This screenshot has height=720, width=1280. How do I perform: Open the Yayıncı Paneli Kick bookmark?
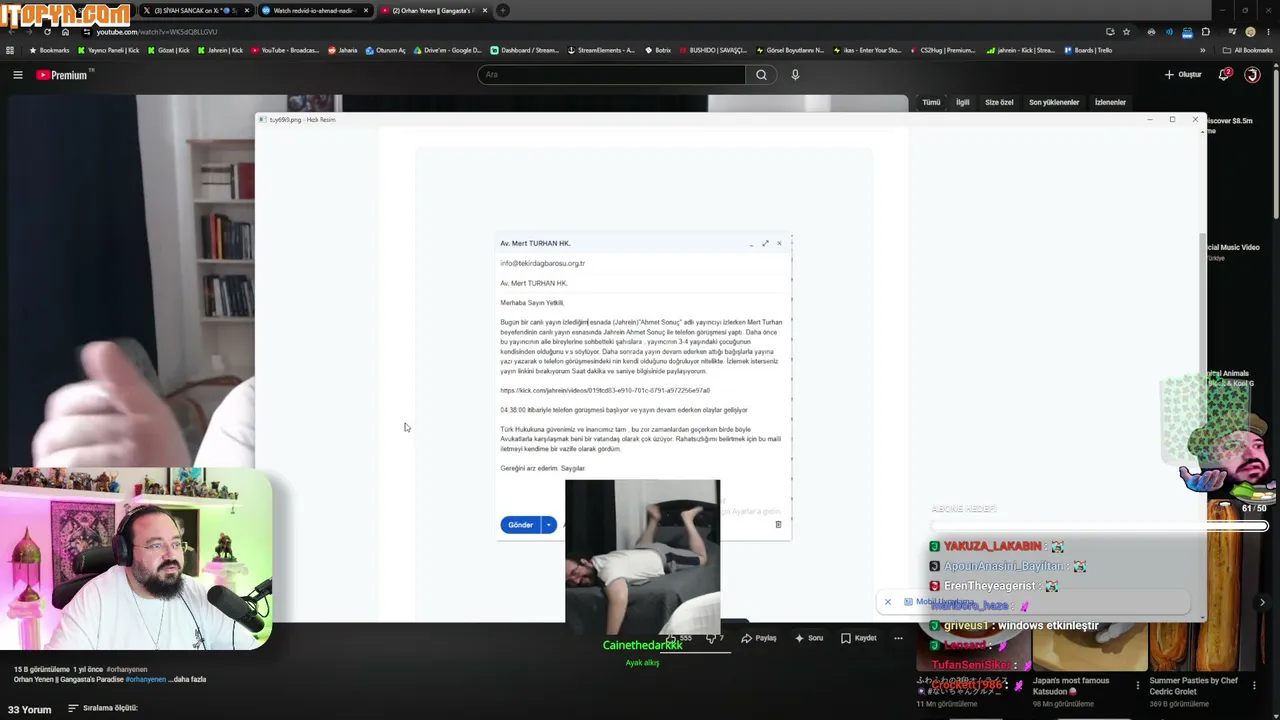[109, 50]
